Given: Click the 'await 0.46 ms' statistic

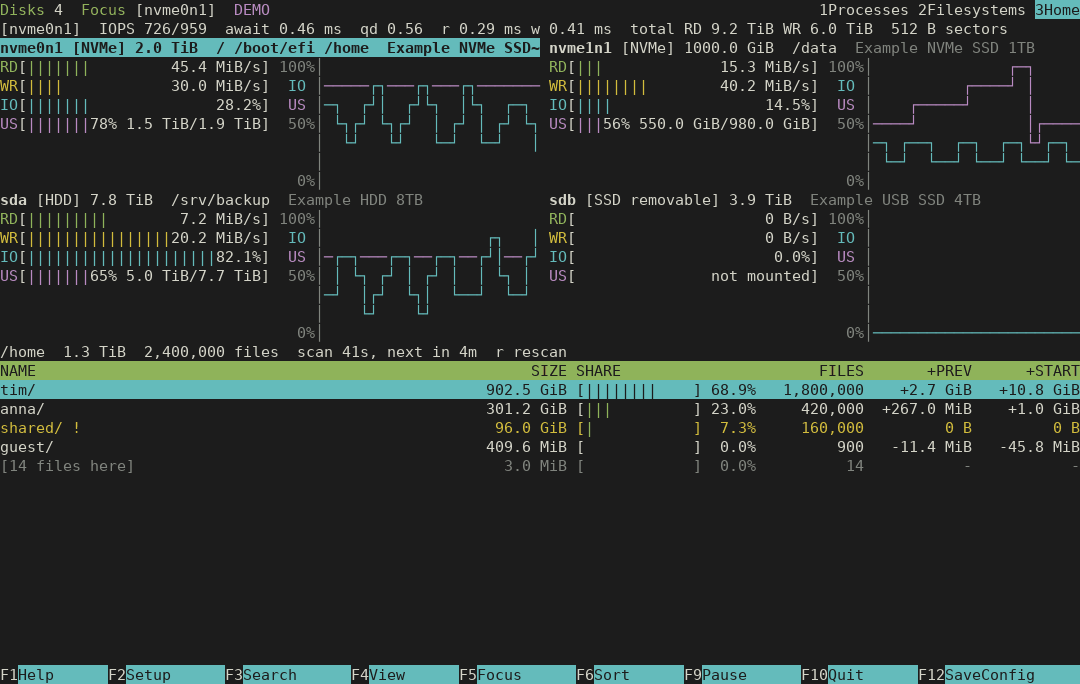Looking at the screenshot, I should (283, 29).
